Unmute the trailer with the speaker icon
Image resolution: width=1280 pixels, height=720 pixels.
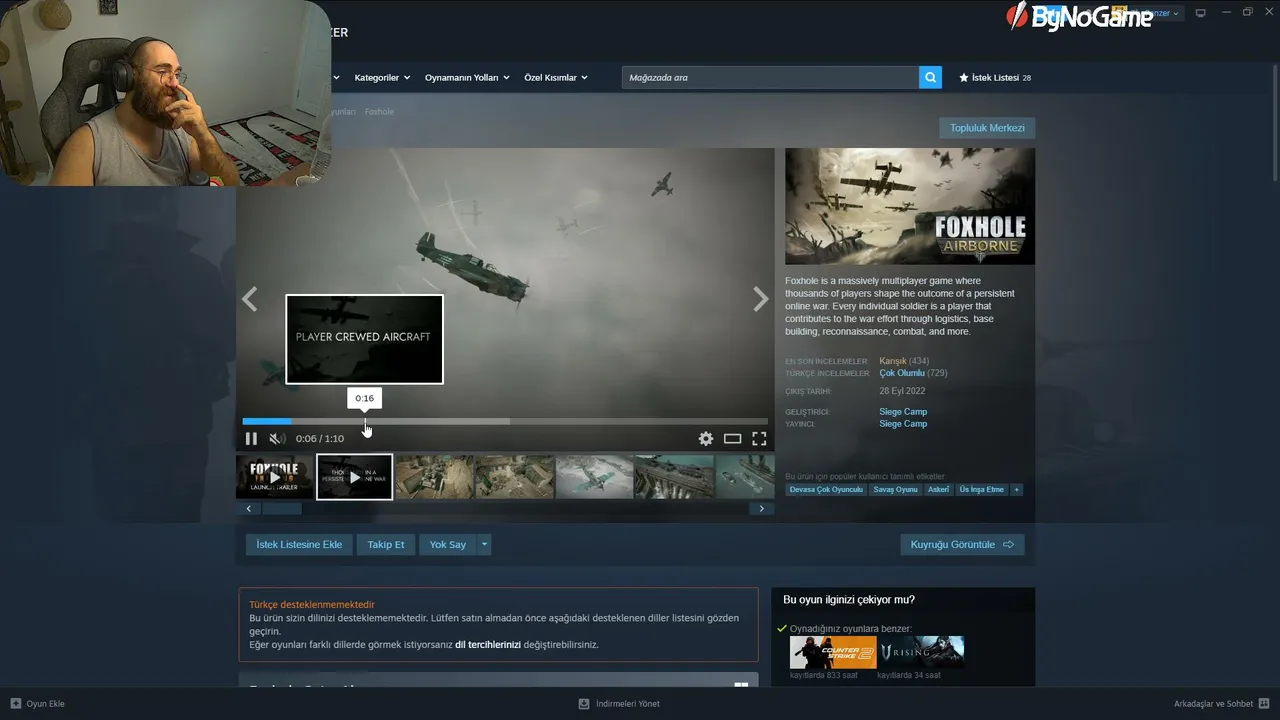(x=277, y=439)
